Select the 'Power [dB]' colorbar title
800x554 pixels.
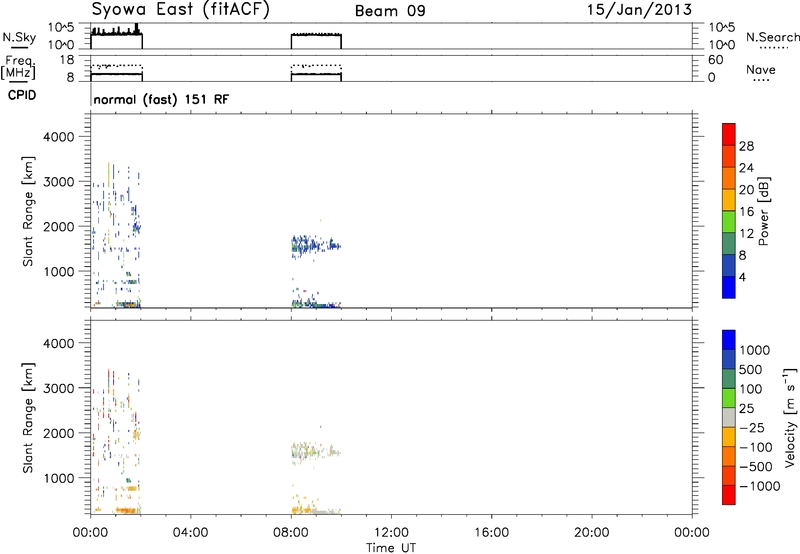pyautogui.click(x=763, y=211)
